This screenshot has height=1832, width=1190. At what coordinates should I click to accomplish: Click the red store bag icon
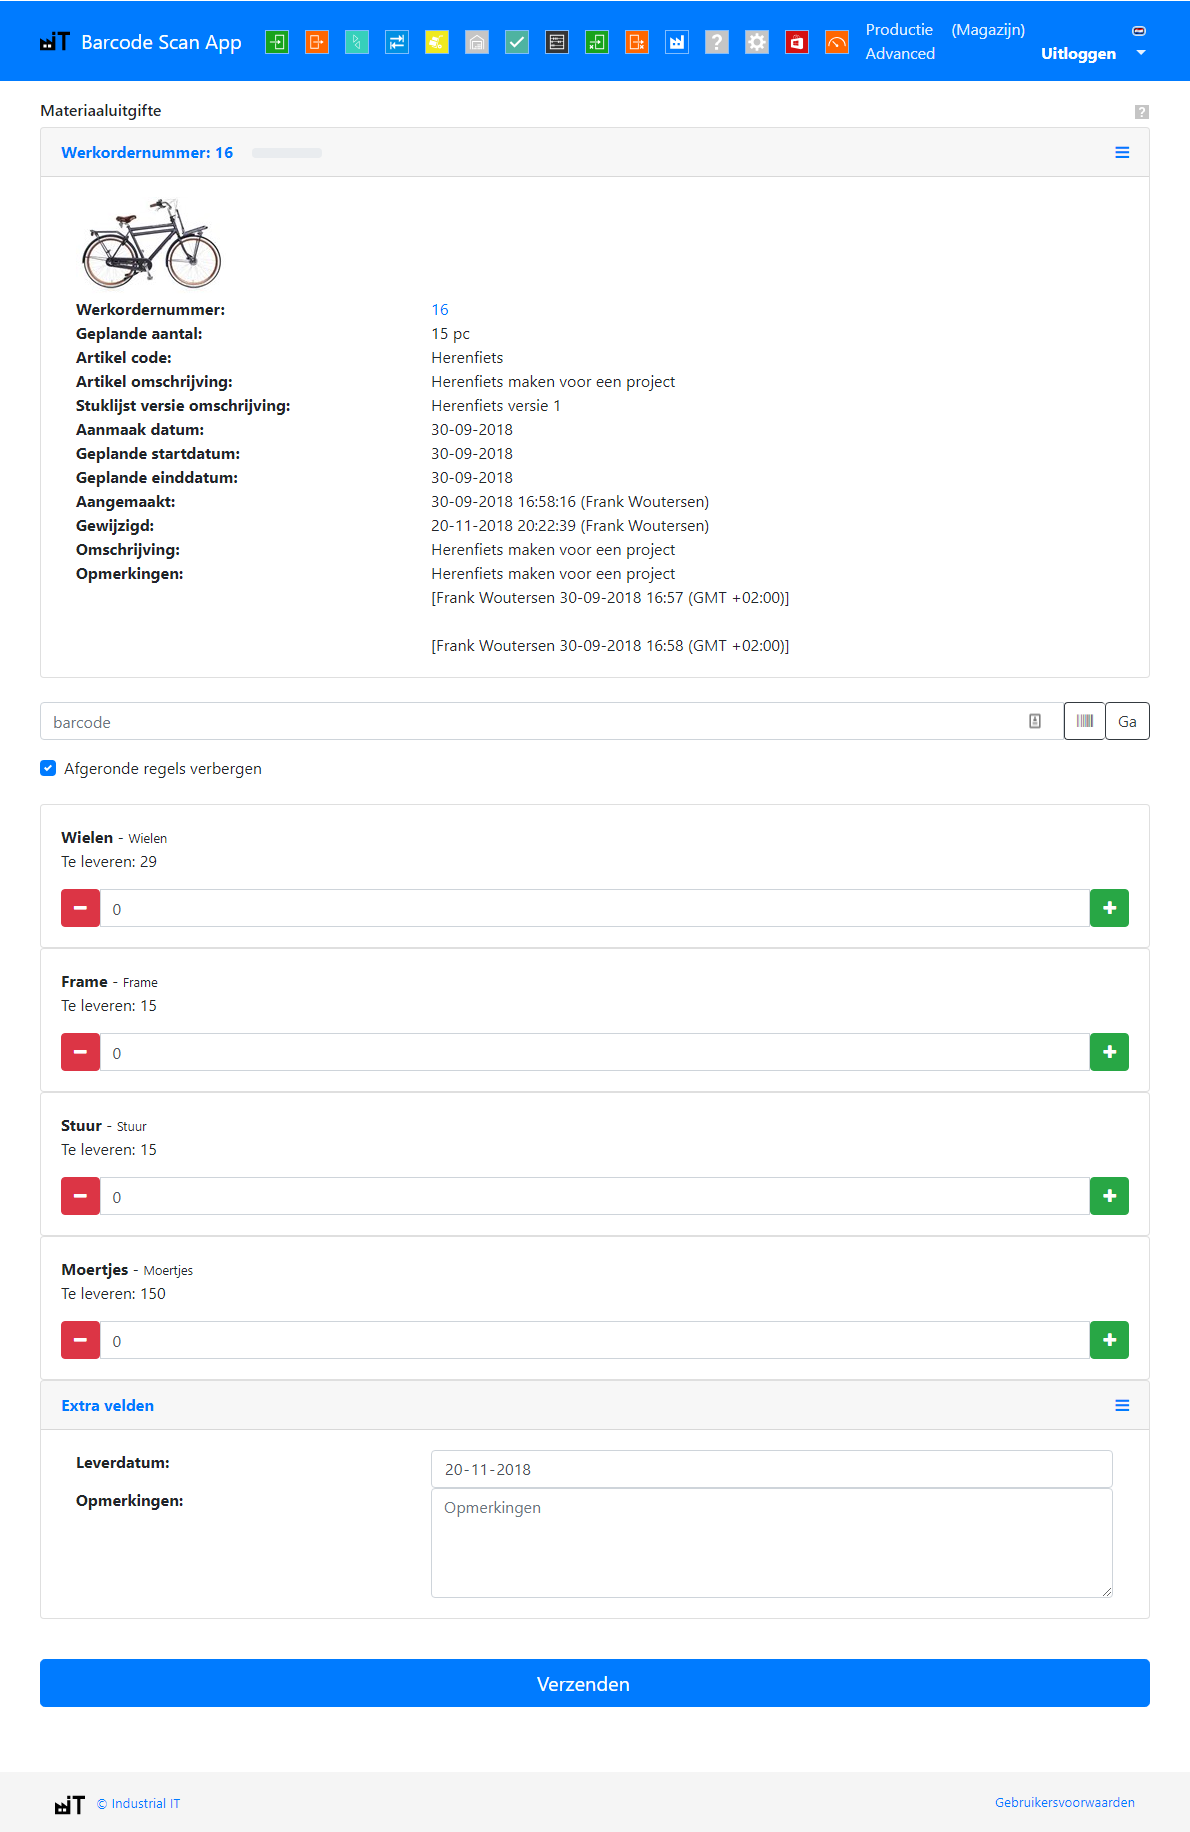pyautogui.click(x=796, y=42)
